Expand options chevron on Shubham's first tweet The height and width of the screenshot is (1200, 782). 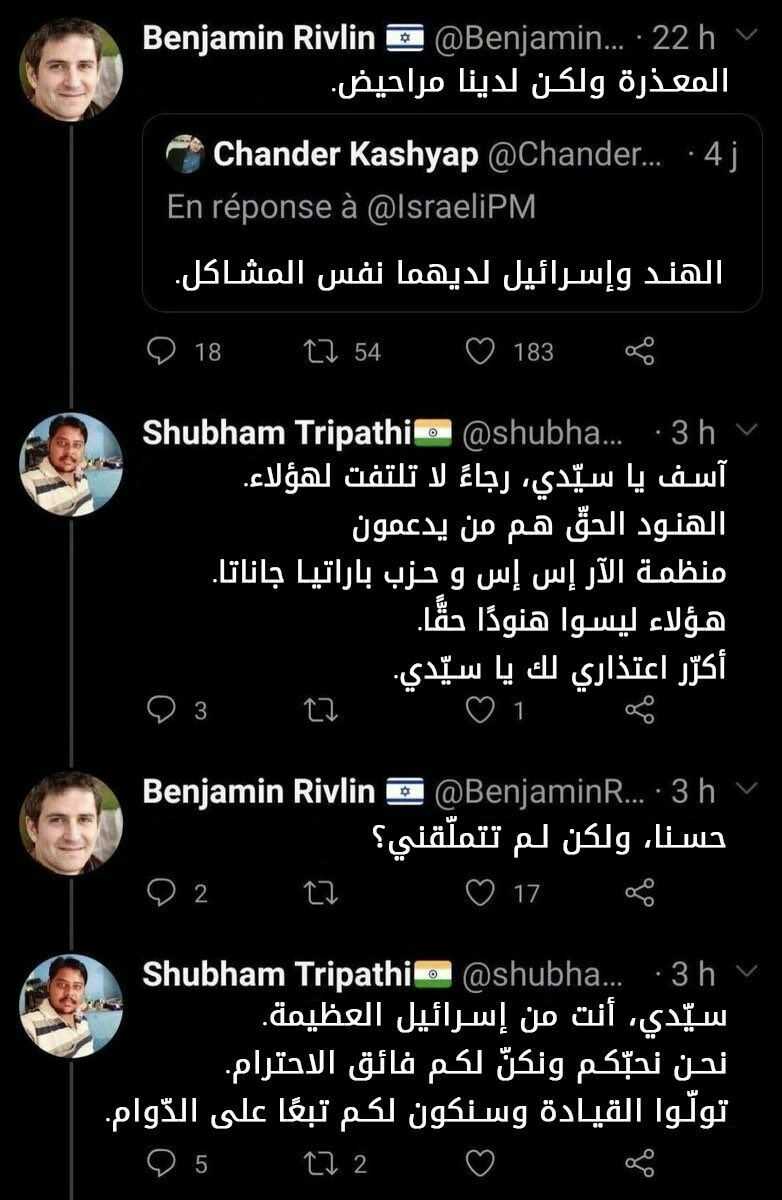(x=745, y=432)
